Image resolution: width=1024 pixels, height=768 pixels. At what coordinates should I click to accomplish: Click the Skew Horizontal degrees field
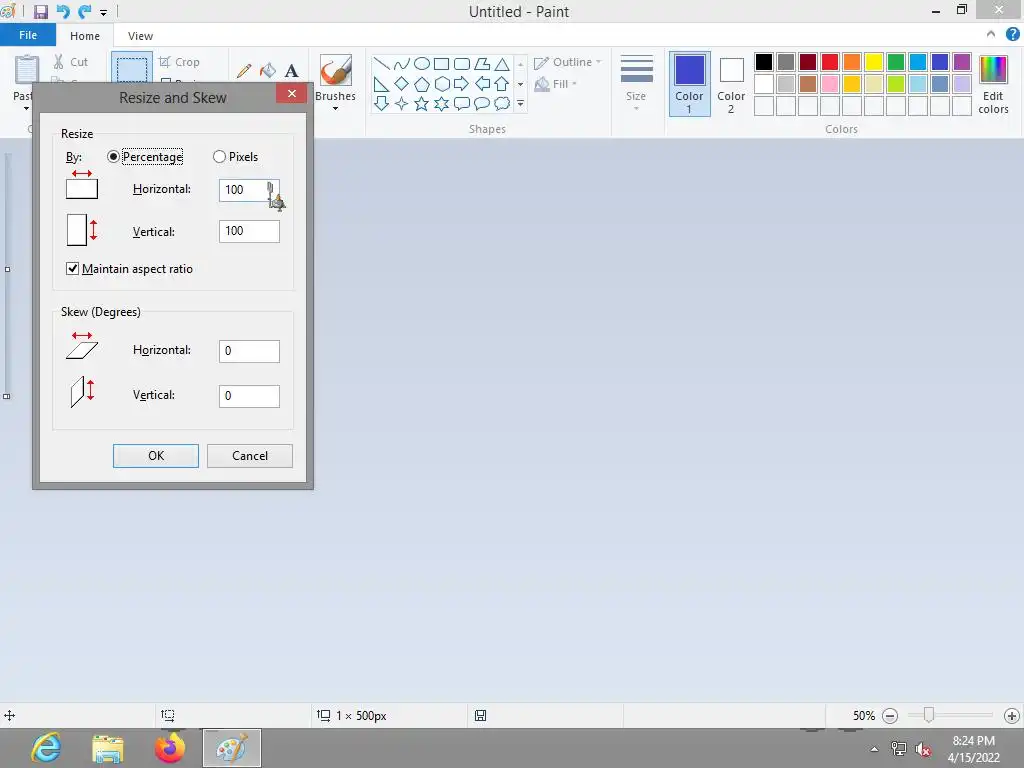pyautogui.click(x=249, y=351)
